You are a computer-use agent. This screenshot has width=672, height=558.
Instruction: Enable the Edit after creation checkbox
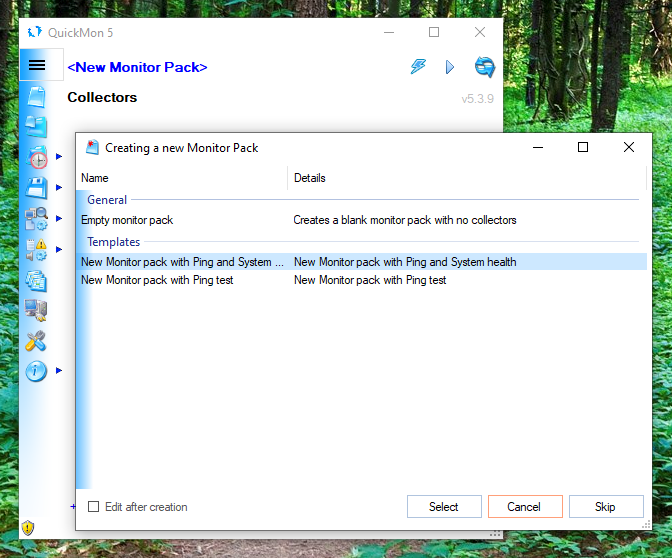[x=93, y=507]
